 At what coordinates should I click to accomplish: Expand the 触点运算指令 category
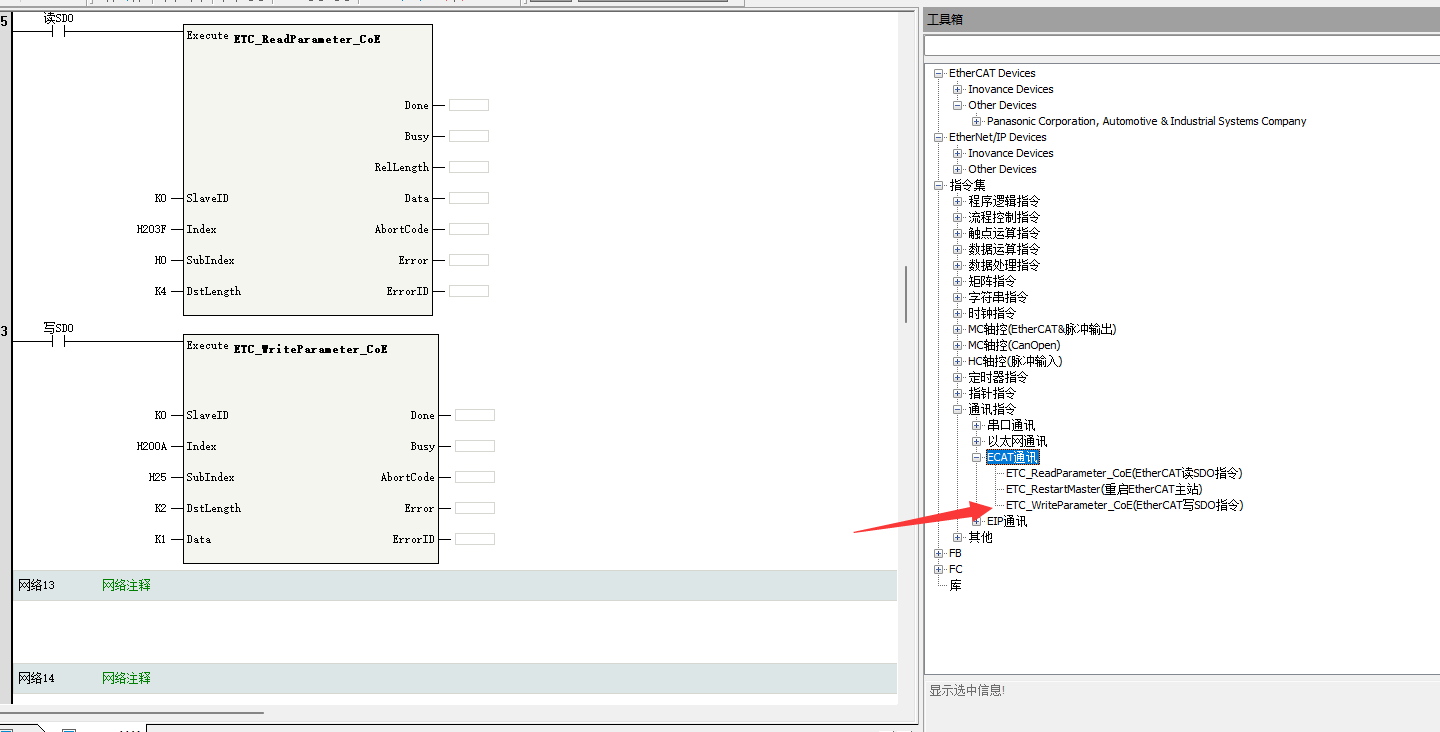tap(958, 233)
